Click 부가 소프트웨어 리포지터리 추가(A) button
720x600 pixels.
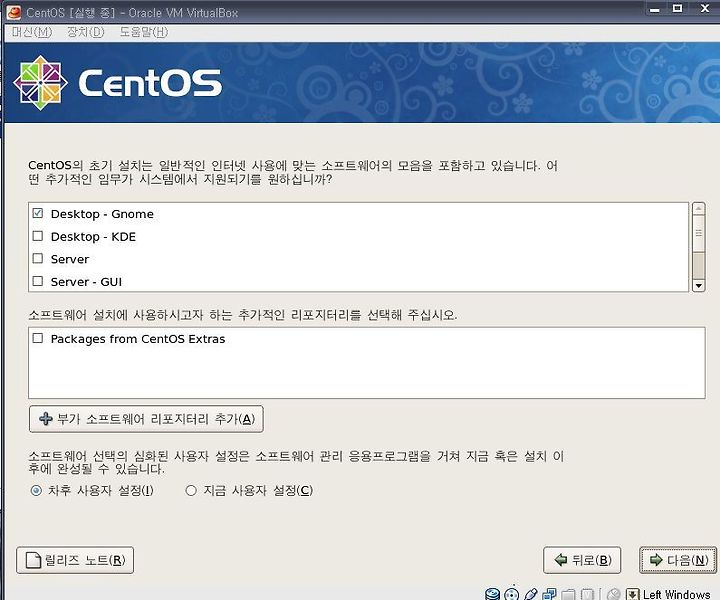[x=146, y=419]
